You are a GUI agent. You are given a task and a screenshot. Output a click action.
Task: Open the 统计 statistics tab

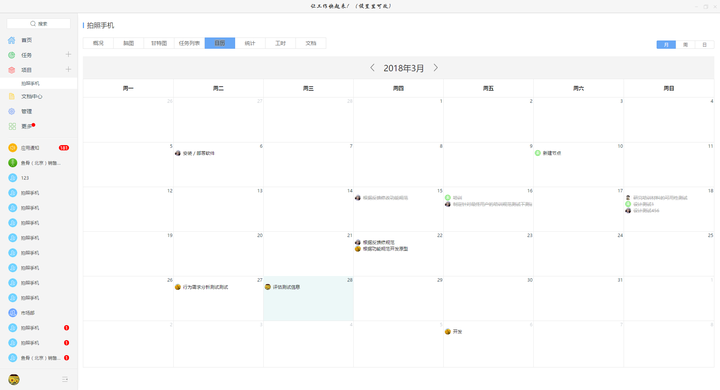coord(250,43)
